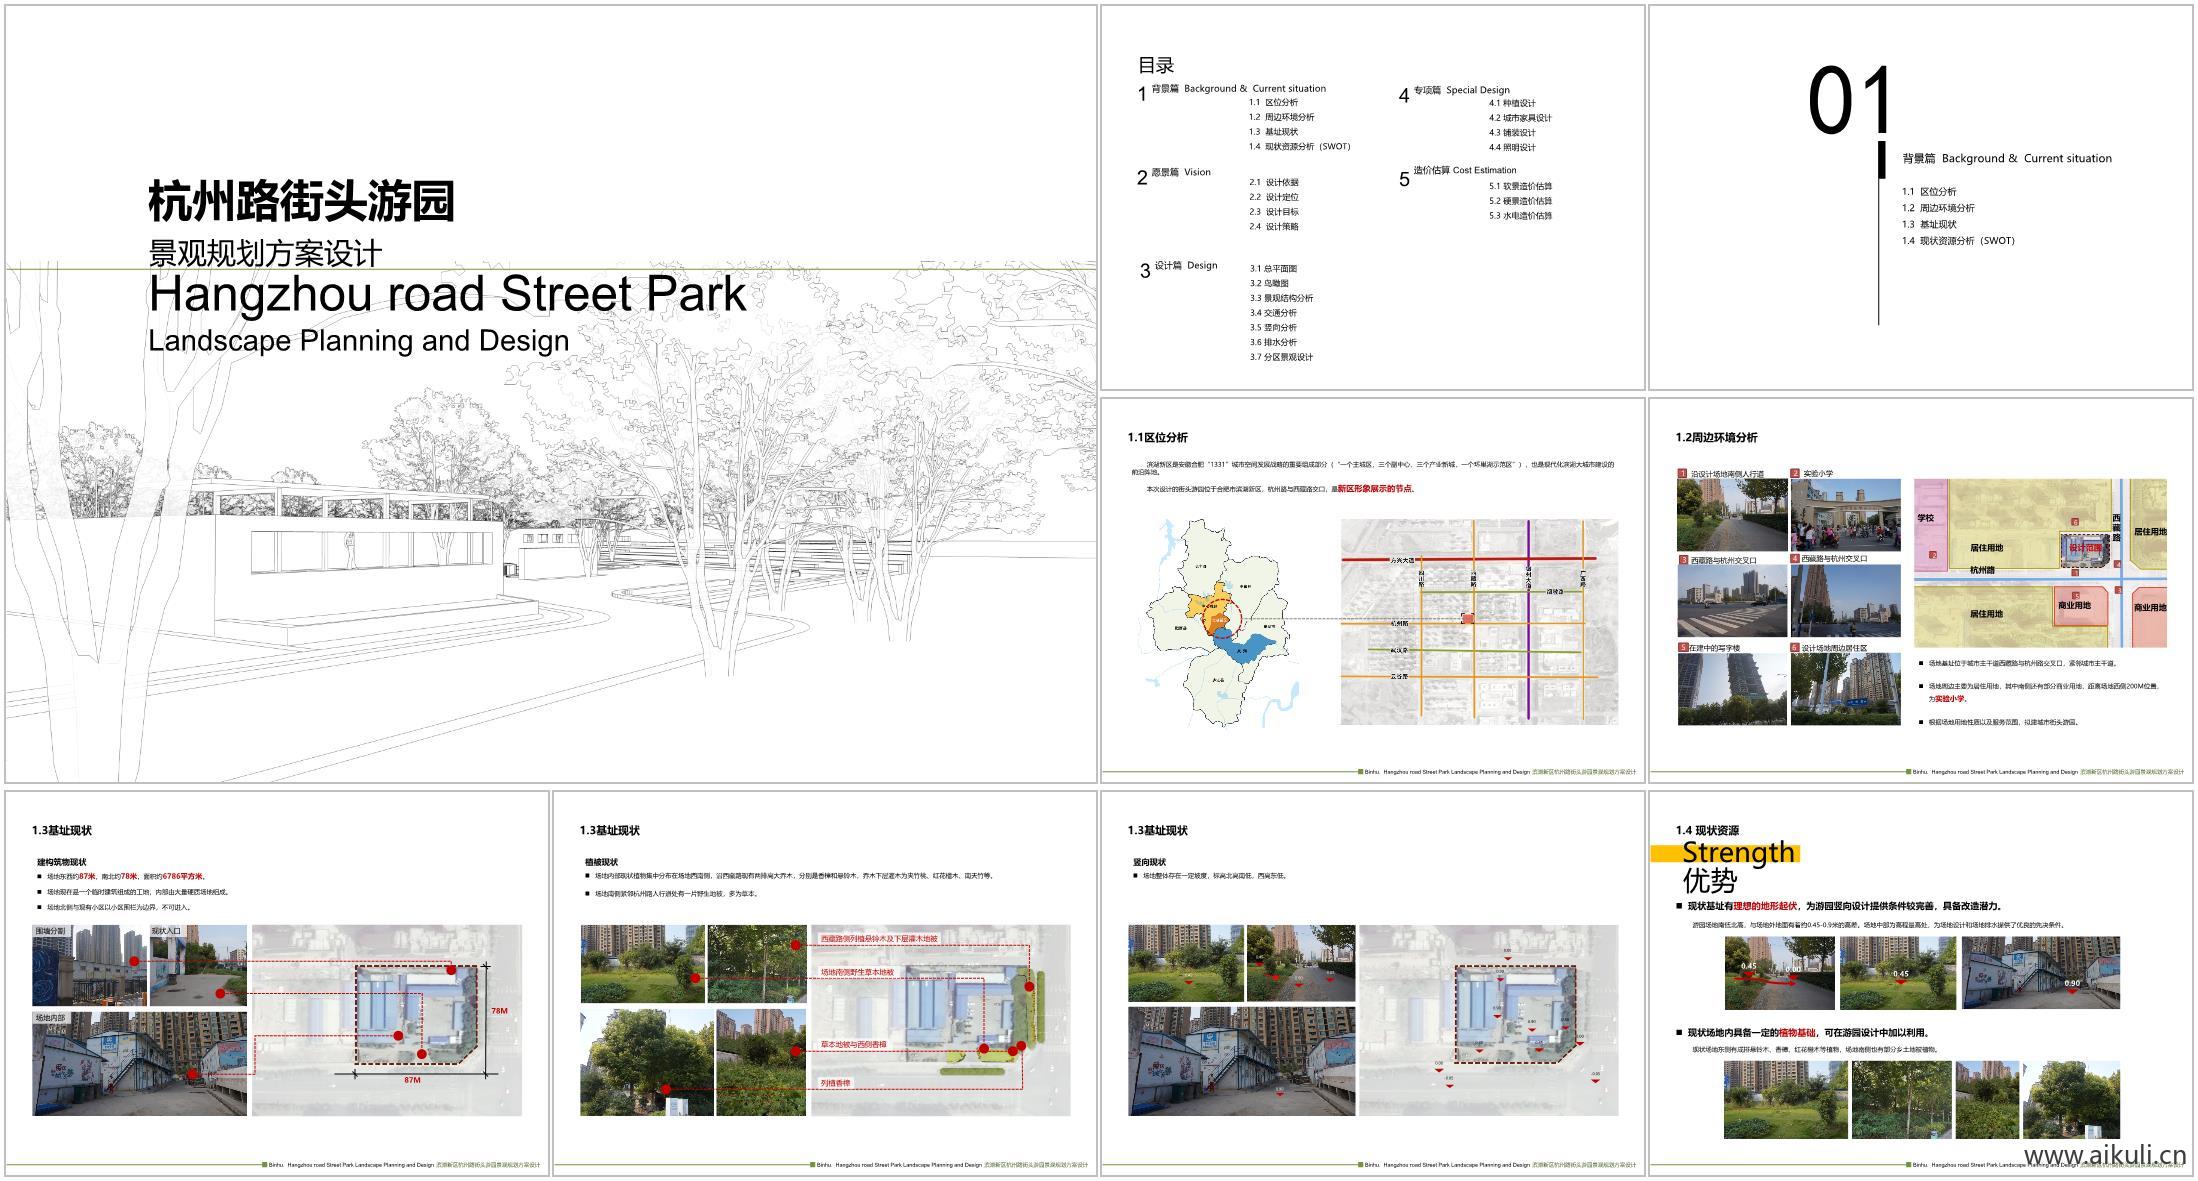Select the 植被现状 vegetation slide
Screen dimensions: 2198x1181
(824, 983)
